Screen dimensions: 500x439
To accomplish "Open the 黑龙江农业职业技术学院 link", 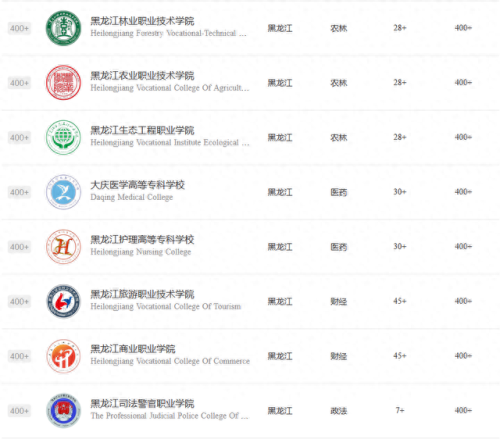I will click(x=142, y=76).
